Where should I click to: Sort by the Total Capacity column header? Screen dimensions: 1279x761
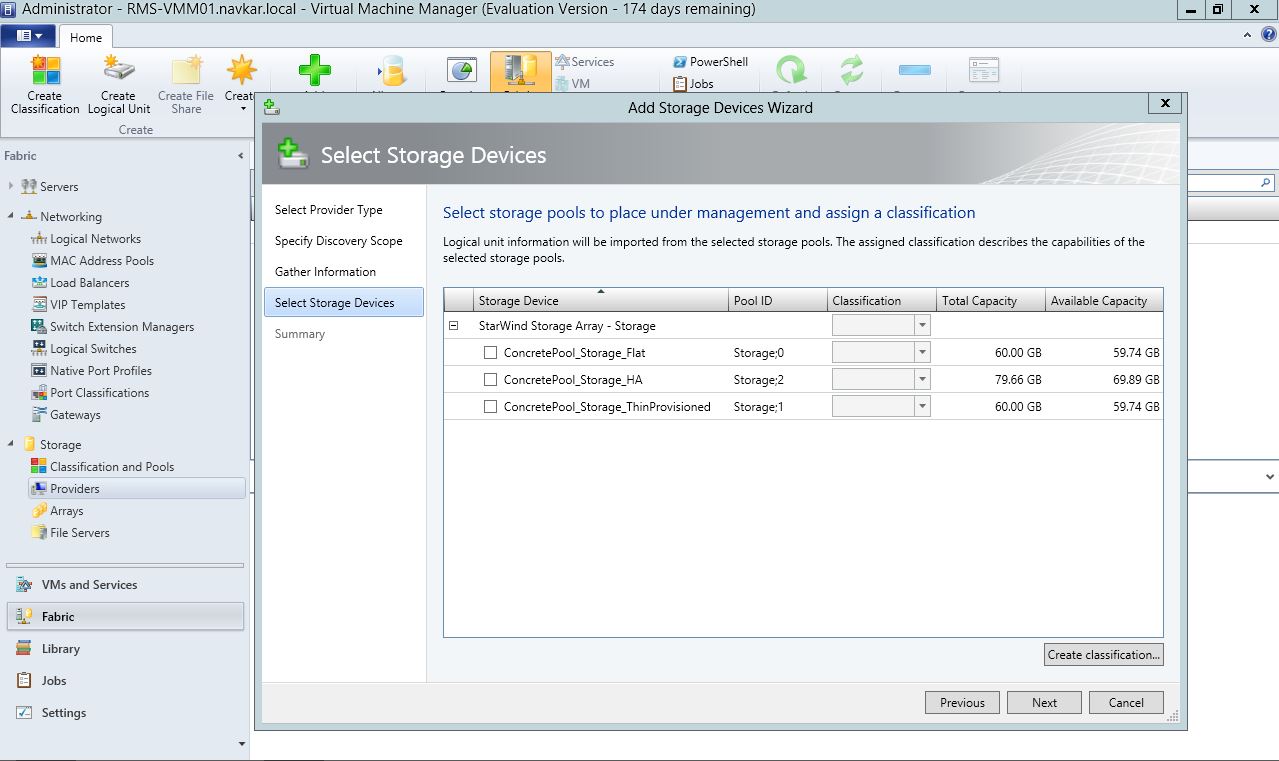pyautogui.click(x=991, y=300)
